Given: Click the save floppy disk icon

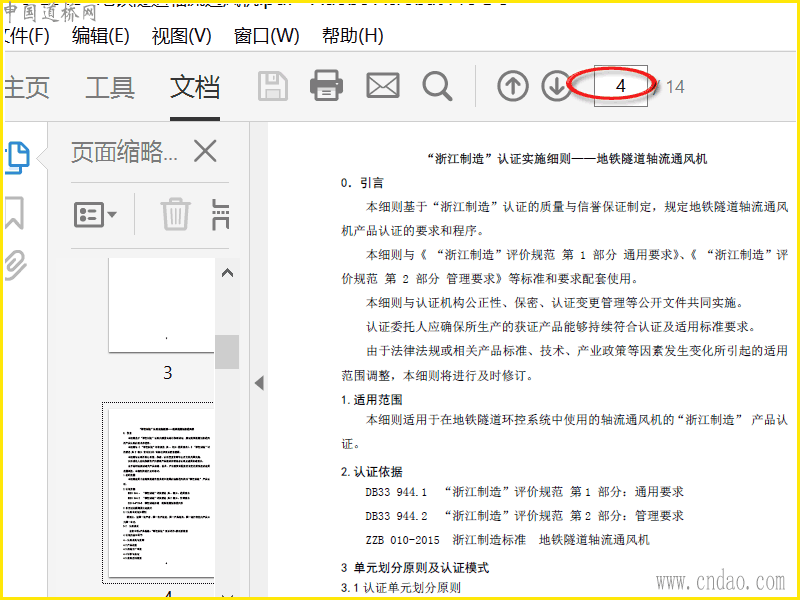Looking at the screenshot, I should [273, 86].
